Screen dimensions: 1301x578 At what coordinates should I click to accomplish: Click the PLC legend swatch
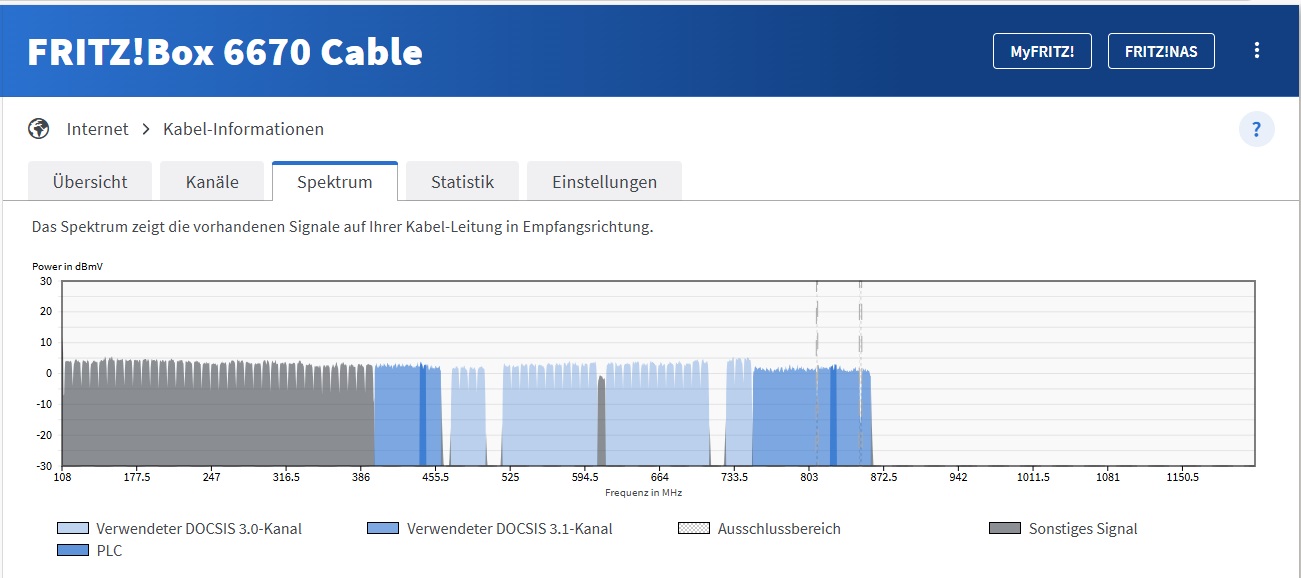click(x=73, y=550)
